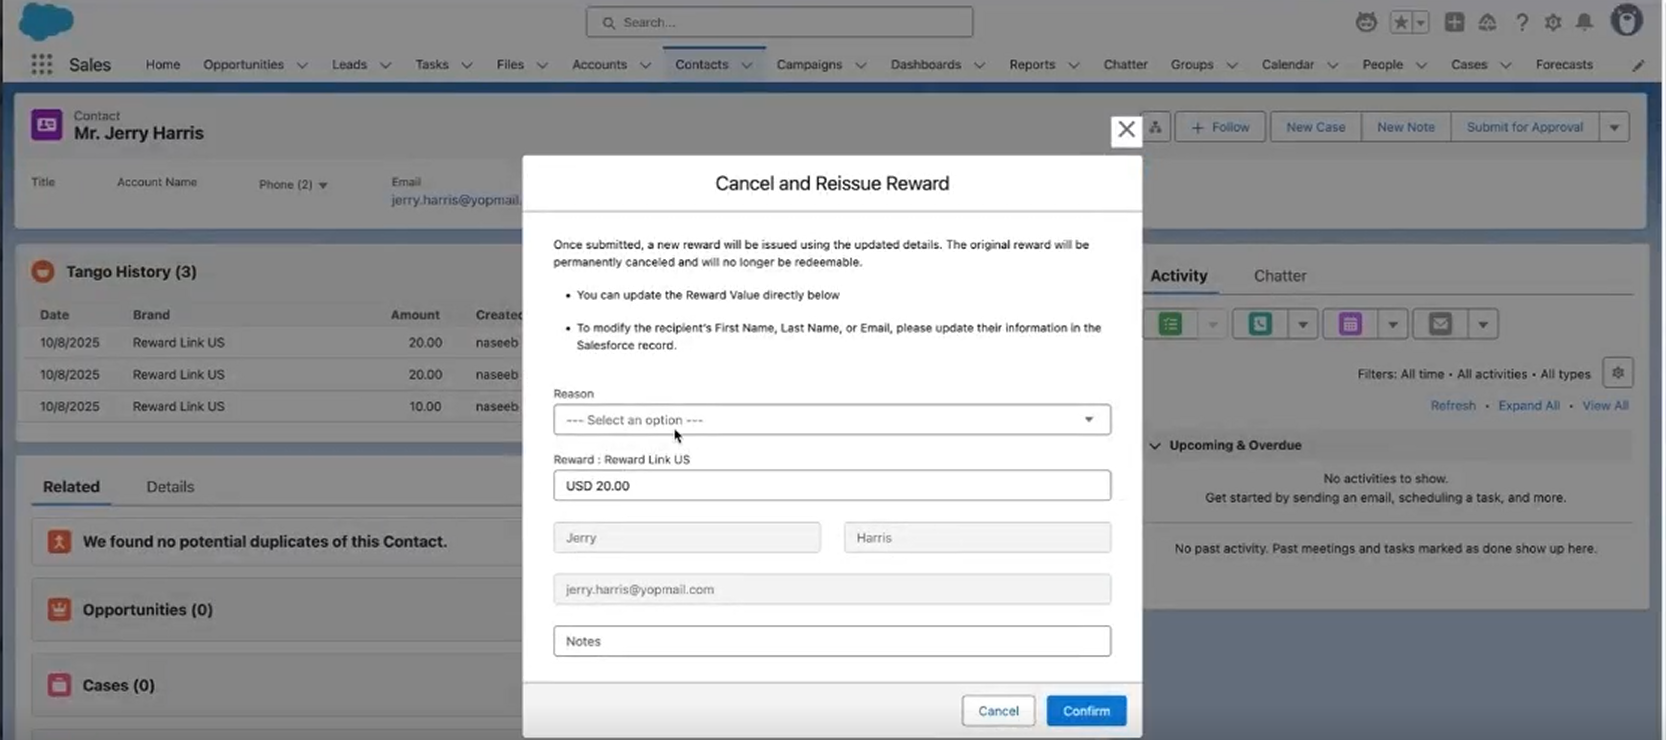Image resolution: width=1666 pixels, height=740 pixels.
Task: Click the Cases related list icon
Action: 59,685
